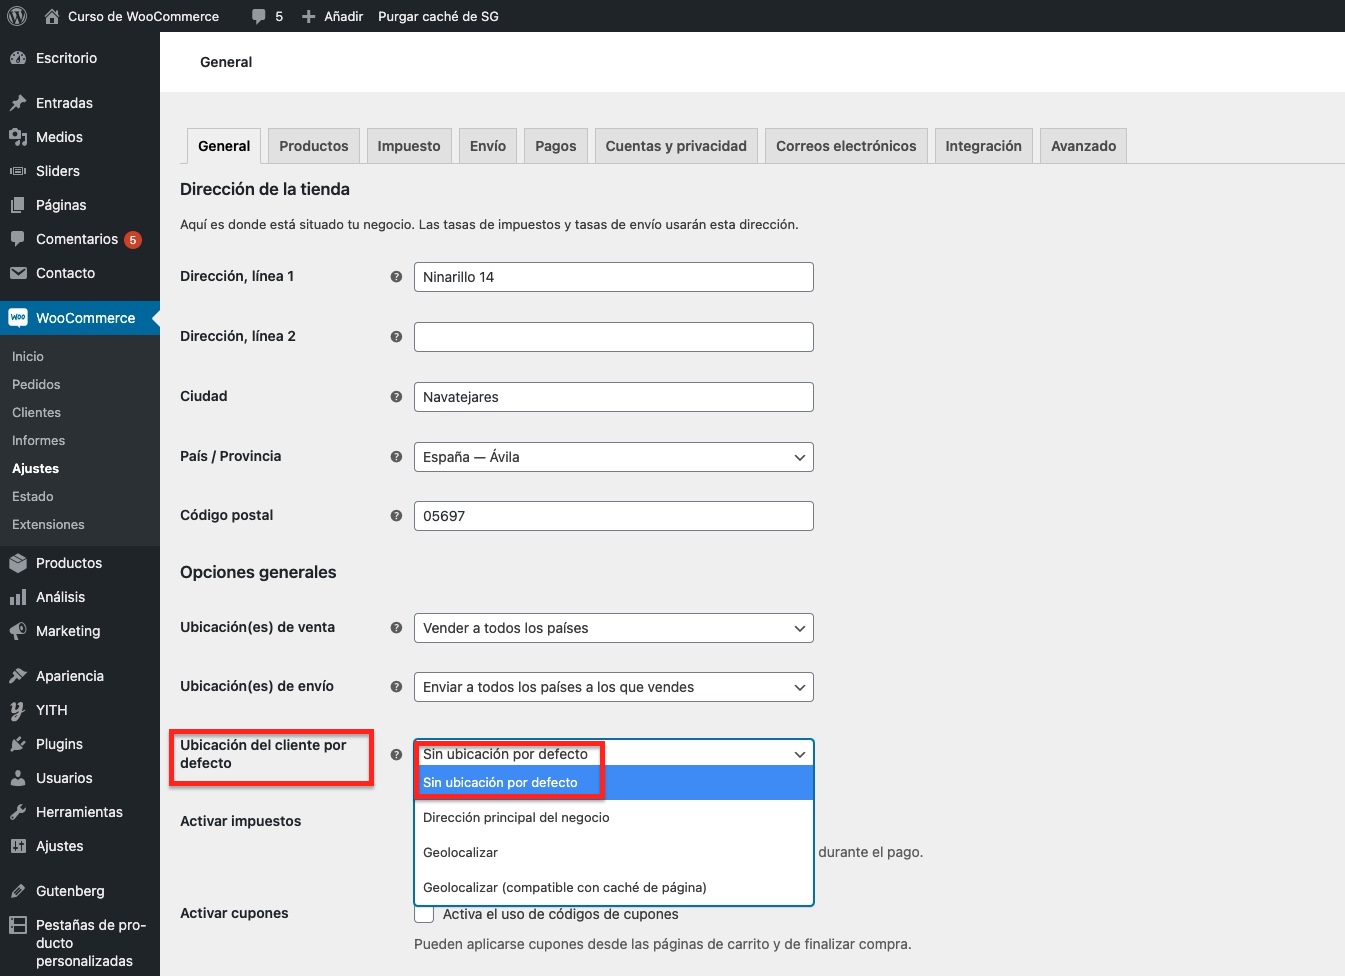Click the WooCommerce logo icon
This screenshot has width=1345, height=976.
click(18, 318)
